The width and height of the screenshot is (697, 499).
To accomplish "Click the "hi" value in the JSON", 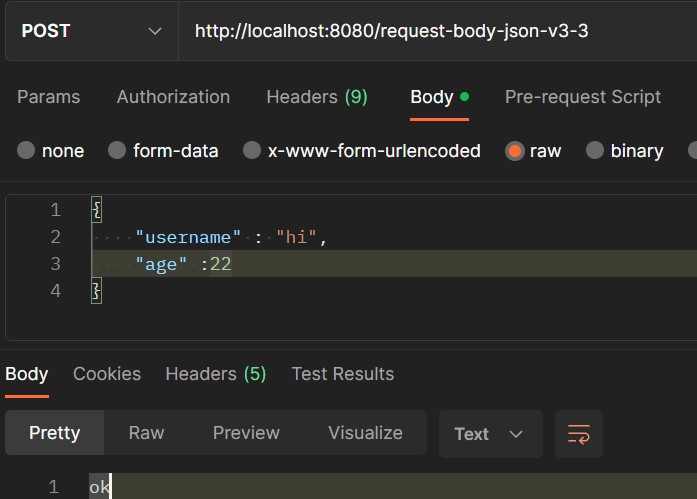I will point(296,237).
